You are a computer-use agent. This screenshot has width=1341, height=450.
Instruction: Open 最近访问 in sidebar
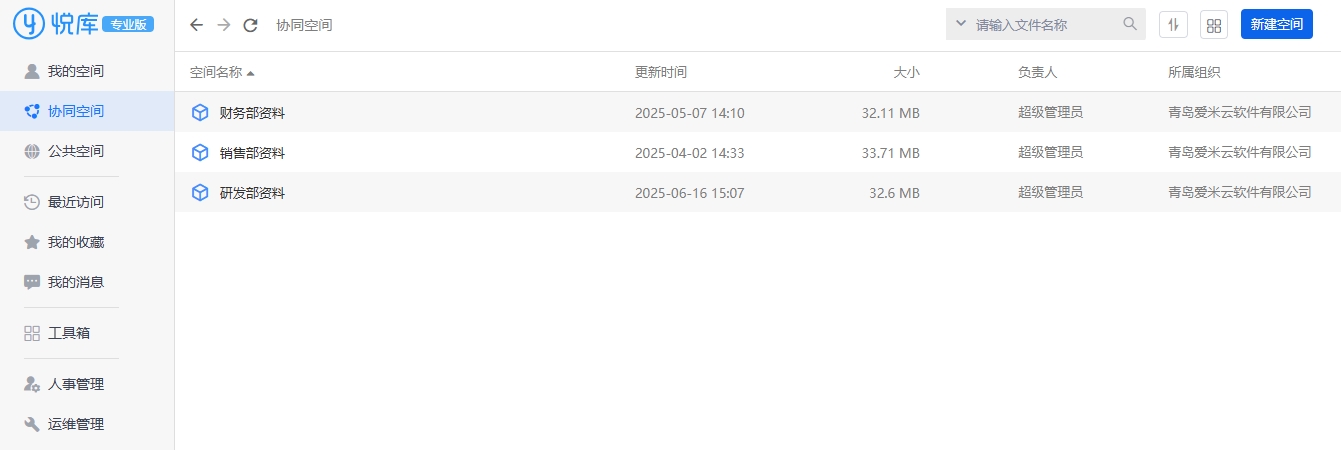(76, 202)
